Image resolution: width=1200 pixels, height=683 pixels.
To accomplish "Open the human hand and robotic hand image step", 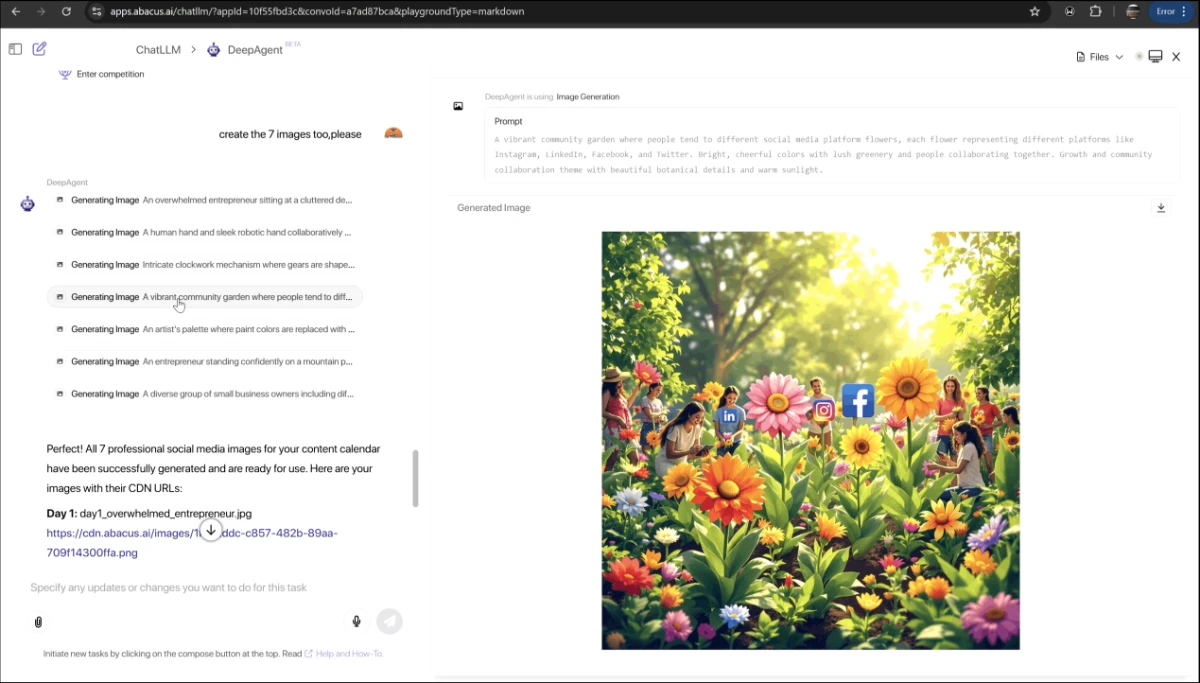I will point(204,232).
